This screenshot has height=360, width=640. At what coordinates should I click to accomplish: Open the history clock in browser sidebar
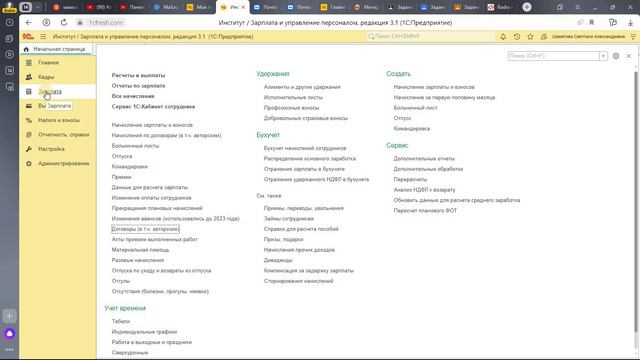point(9,22)
